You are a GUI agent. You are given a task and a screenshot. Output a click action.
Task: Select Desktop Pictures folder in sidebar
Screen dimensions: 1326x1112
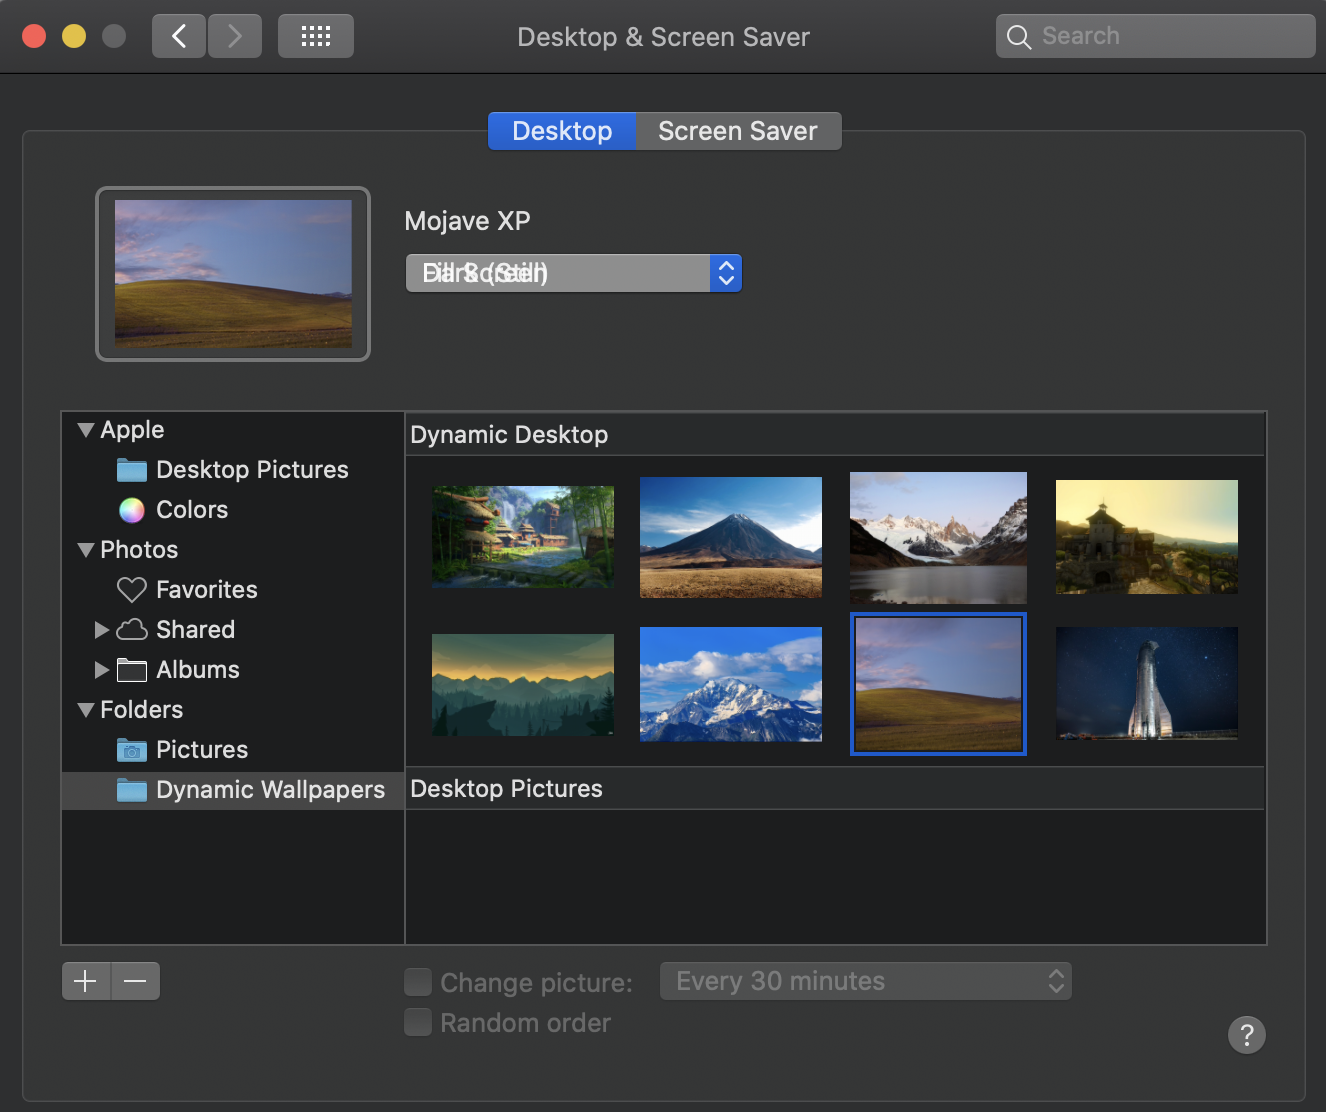pyautogui.click(x=232, y=470)
